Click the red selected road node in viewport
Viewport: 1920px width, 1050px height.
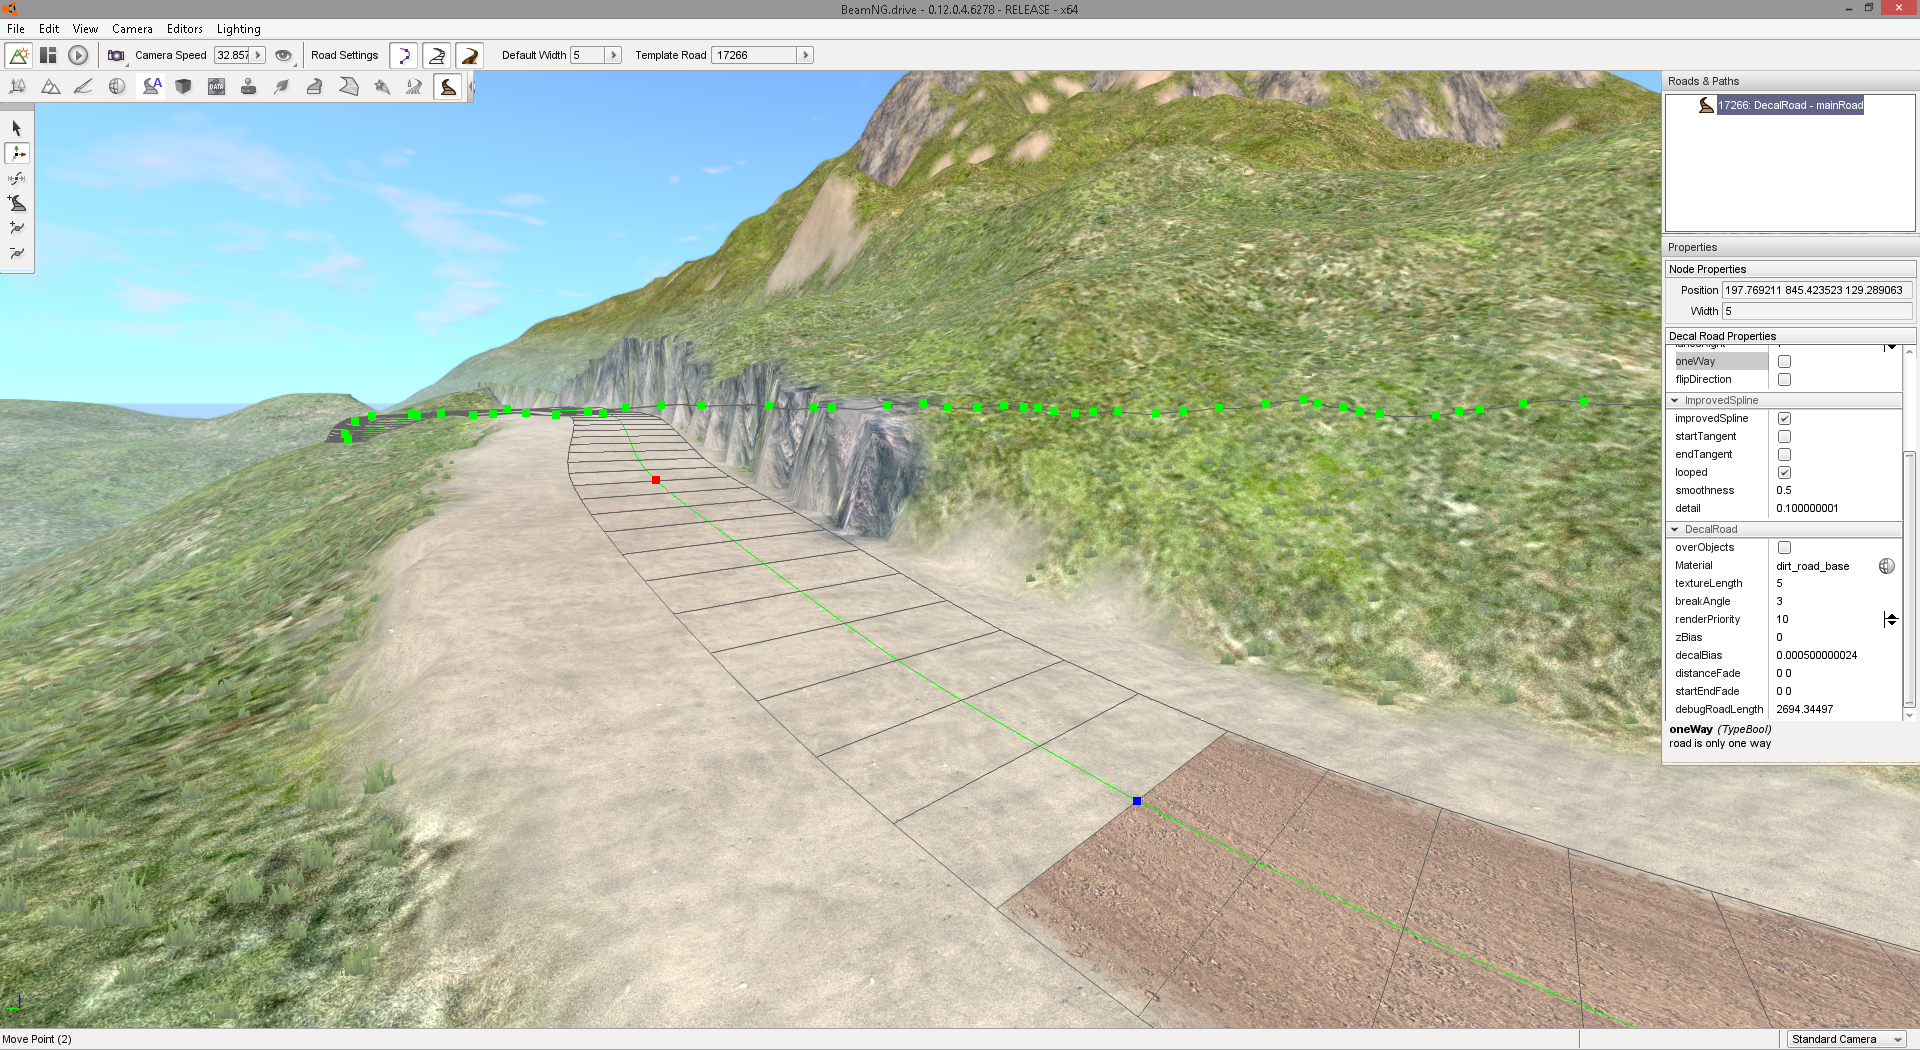656,480
